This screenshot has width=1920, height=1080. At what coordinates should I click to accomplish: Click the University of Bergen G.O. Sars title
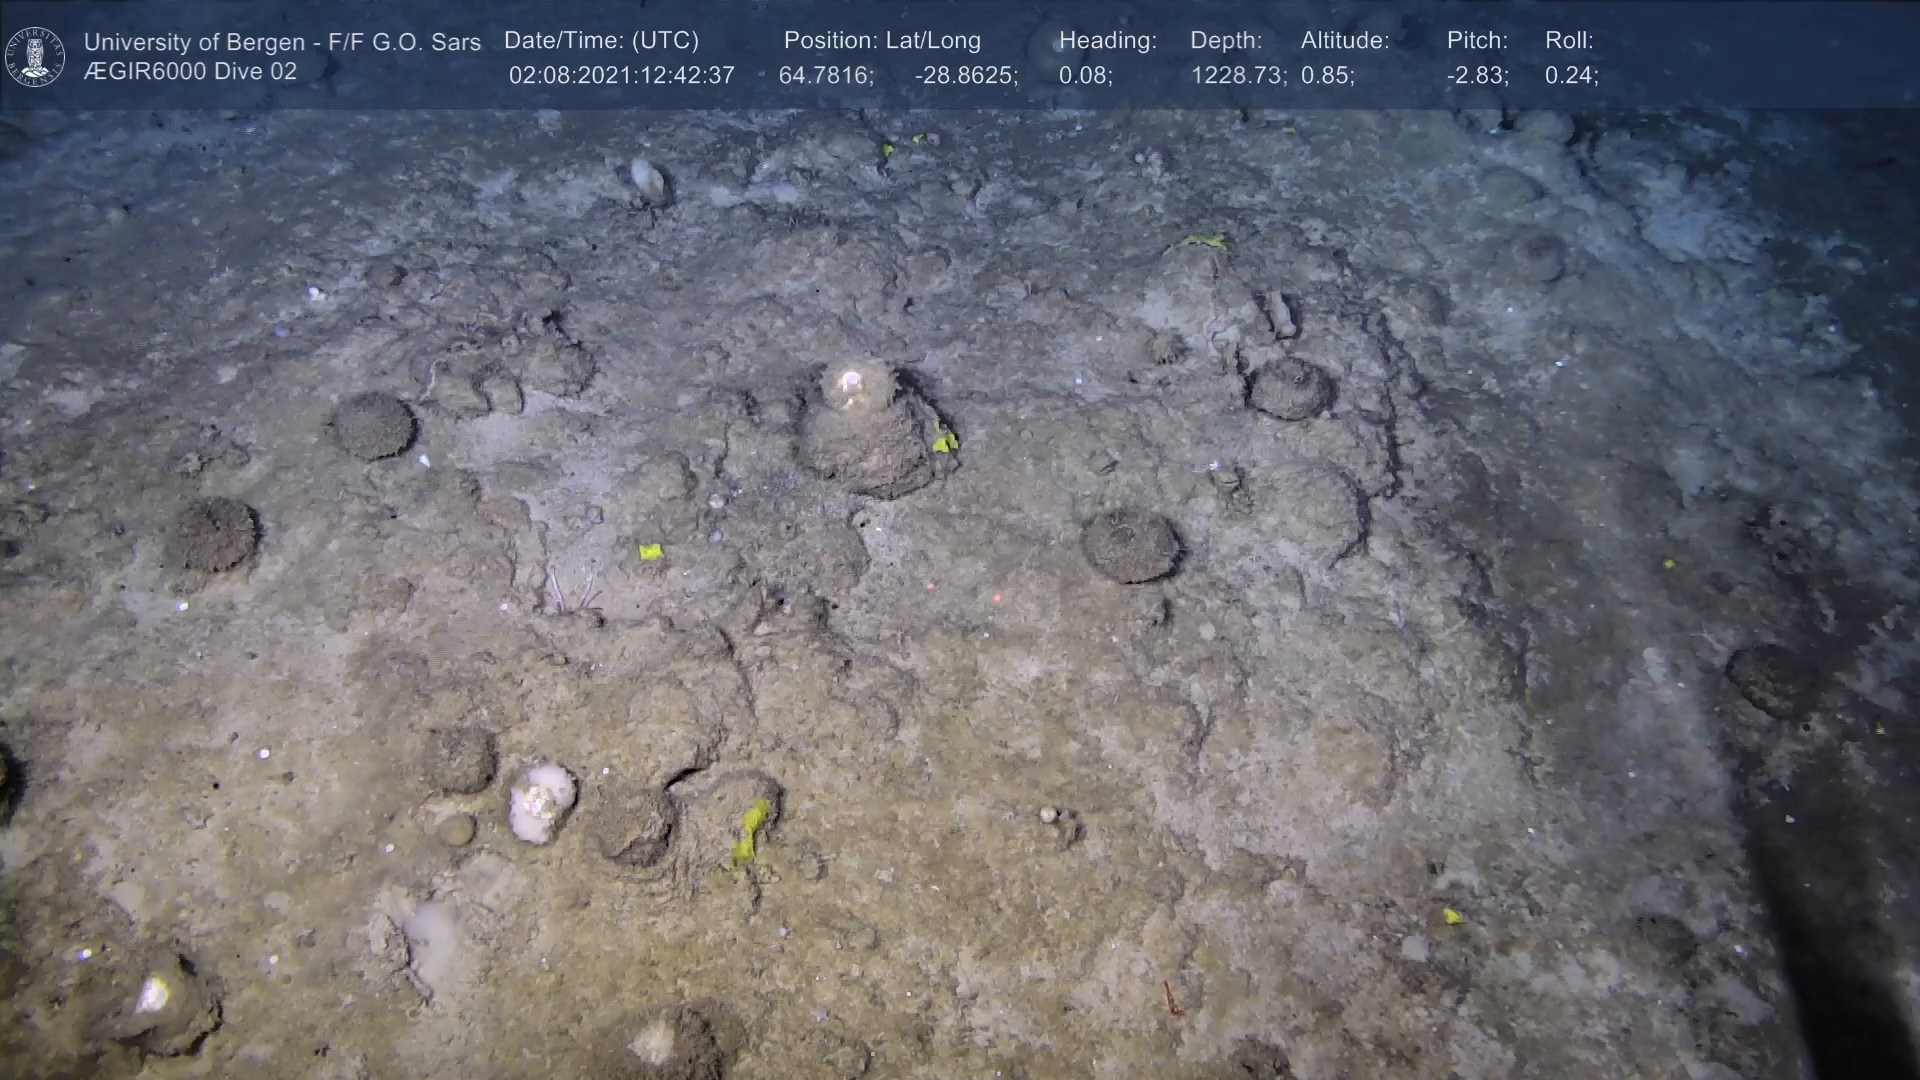282,42
